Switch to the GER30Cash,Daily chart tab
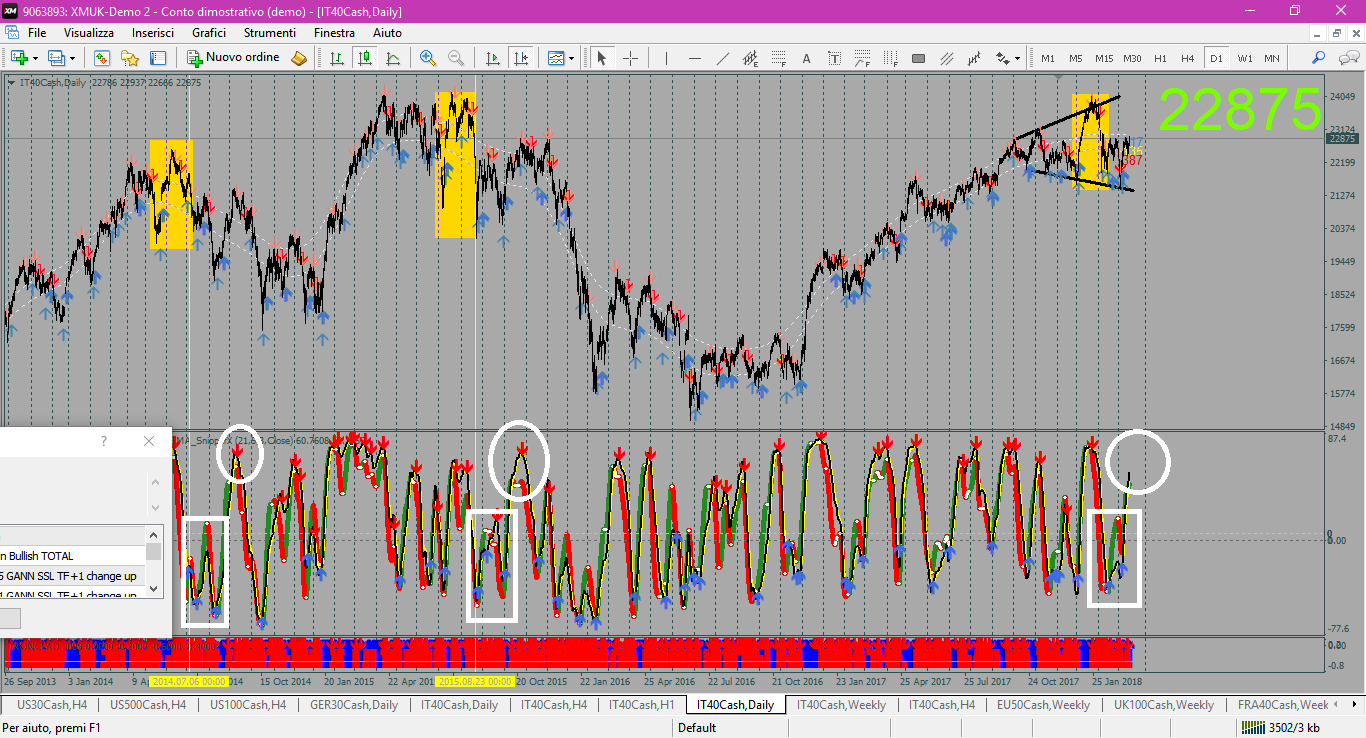This screenshot has width=1366, height=738. (x=354, y=705)
